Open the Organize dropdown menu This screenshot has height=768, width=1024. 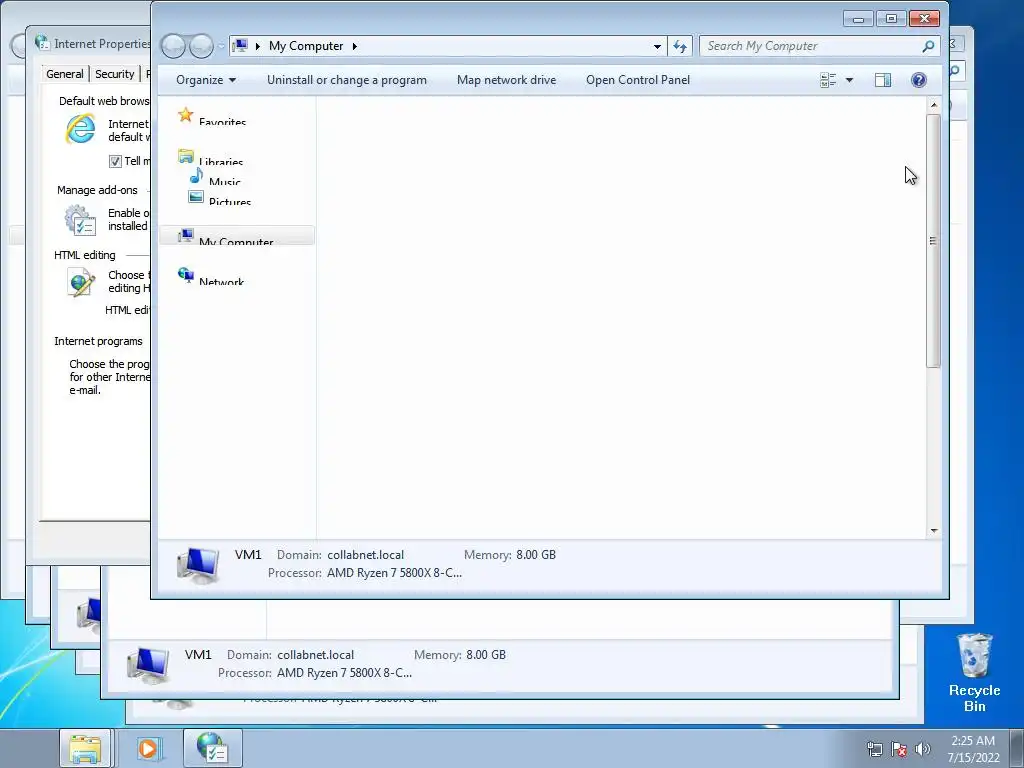tap(206, 80)
